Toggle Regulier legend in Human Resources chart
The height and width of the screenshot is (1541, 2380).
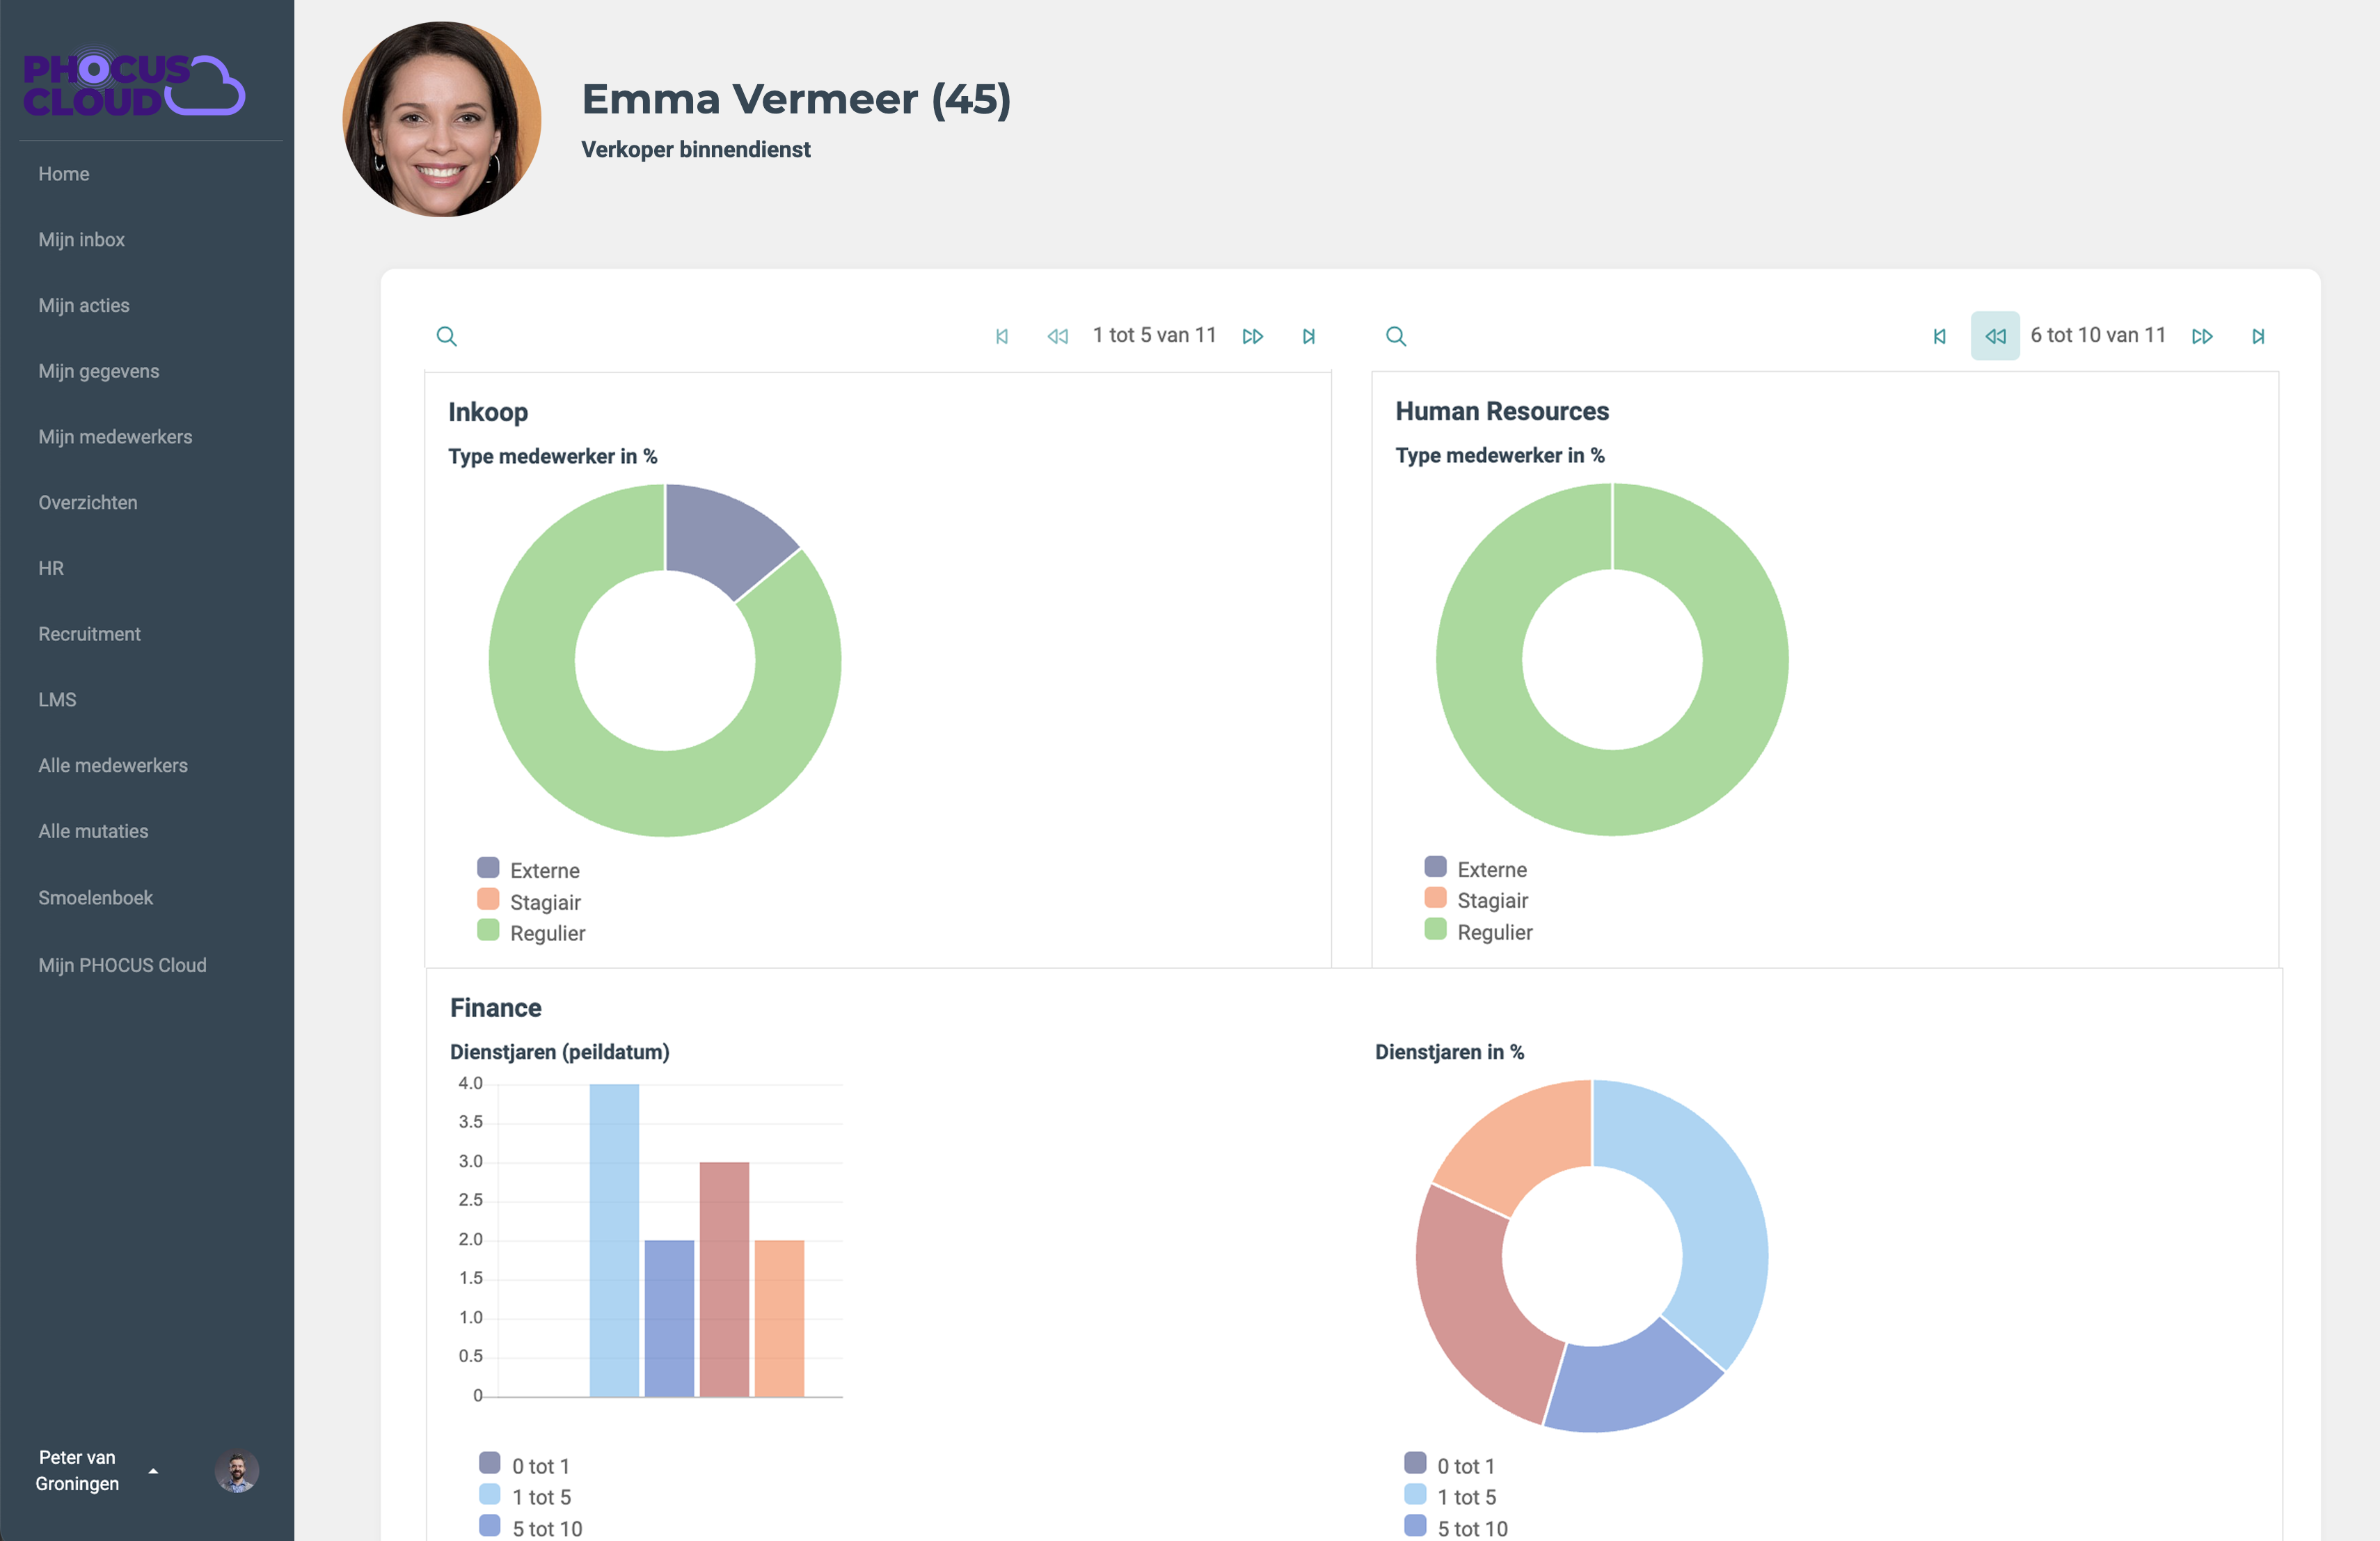point(1478,932)
